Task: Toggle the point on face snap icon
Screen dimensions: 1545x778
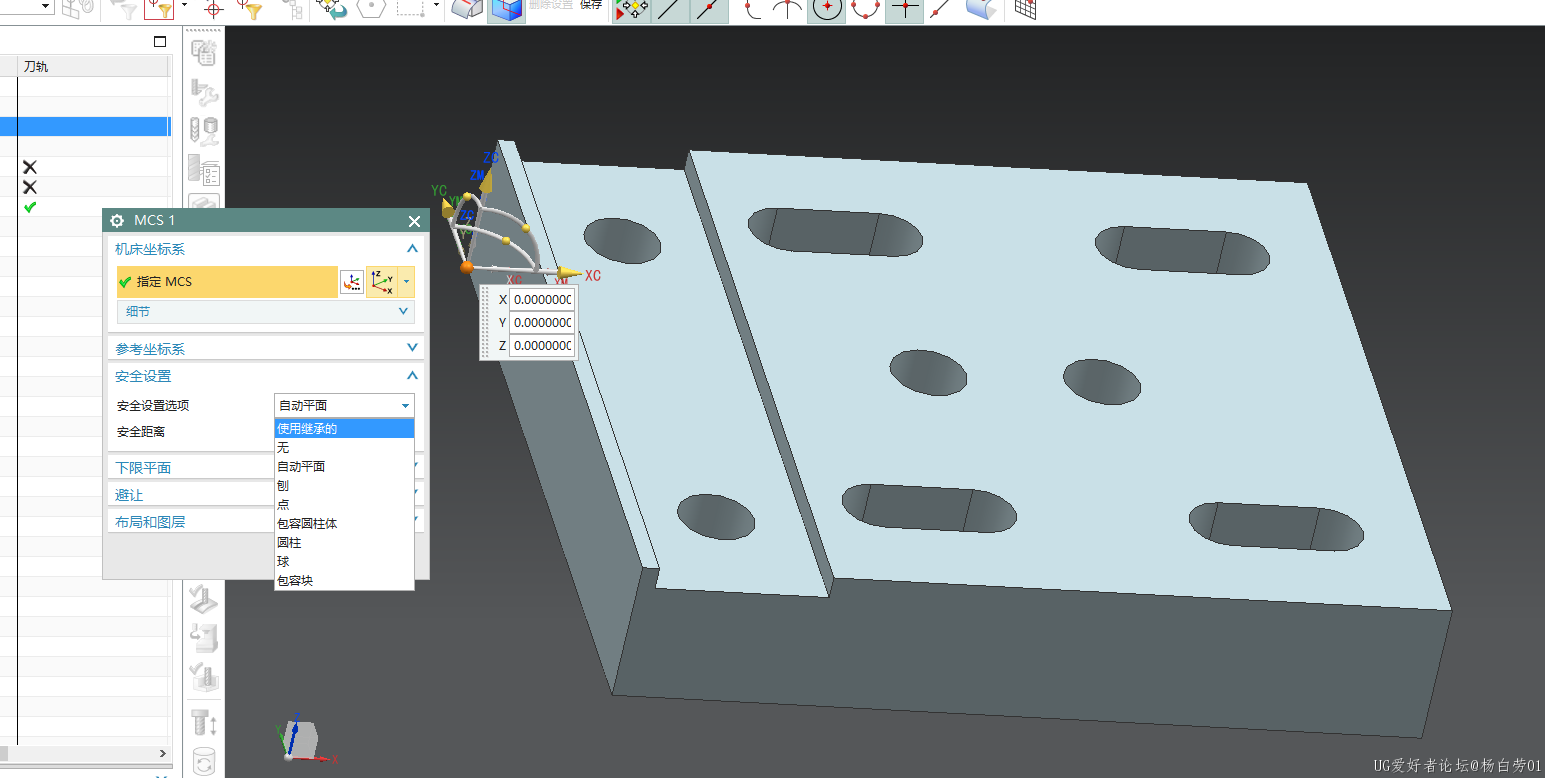Action: tap(980, 10)
